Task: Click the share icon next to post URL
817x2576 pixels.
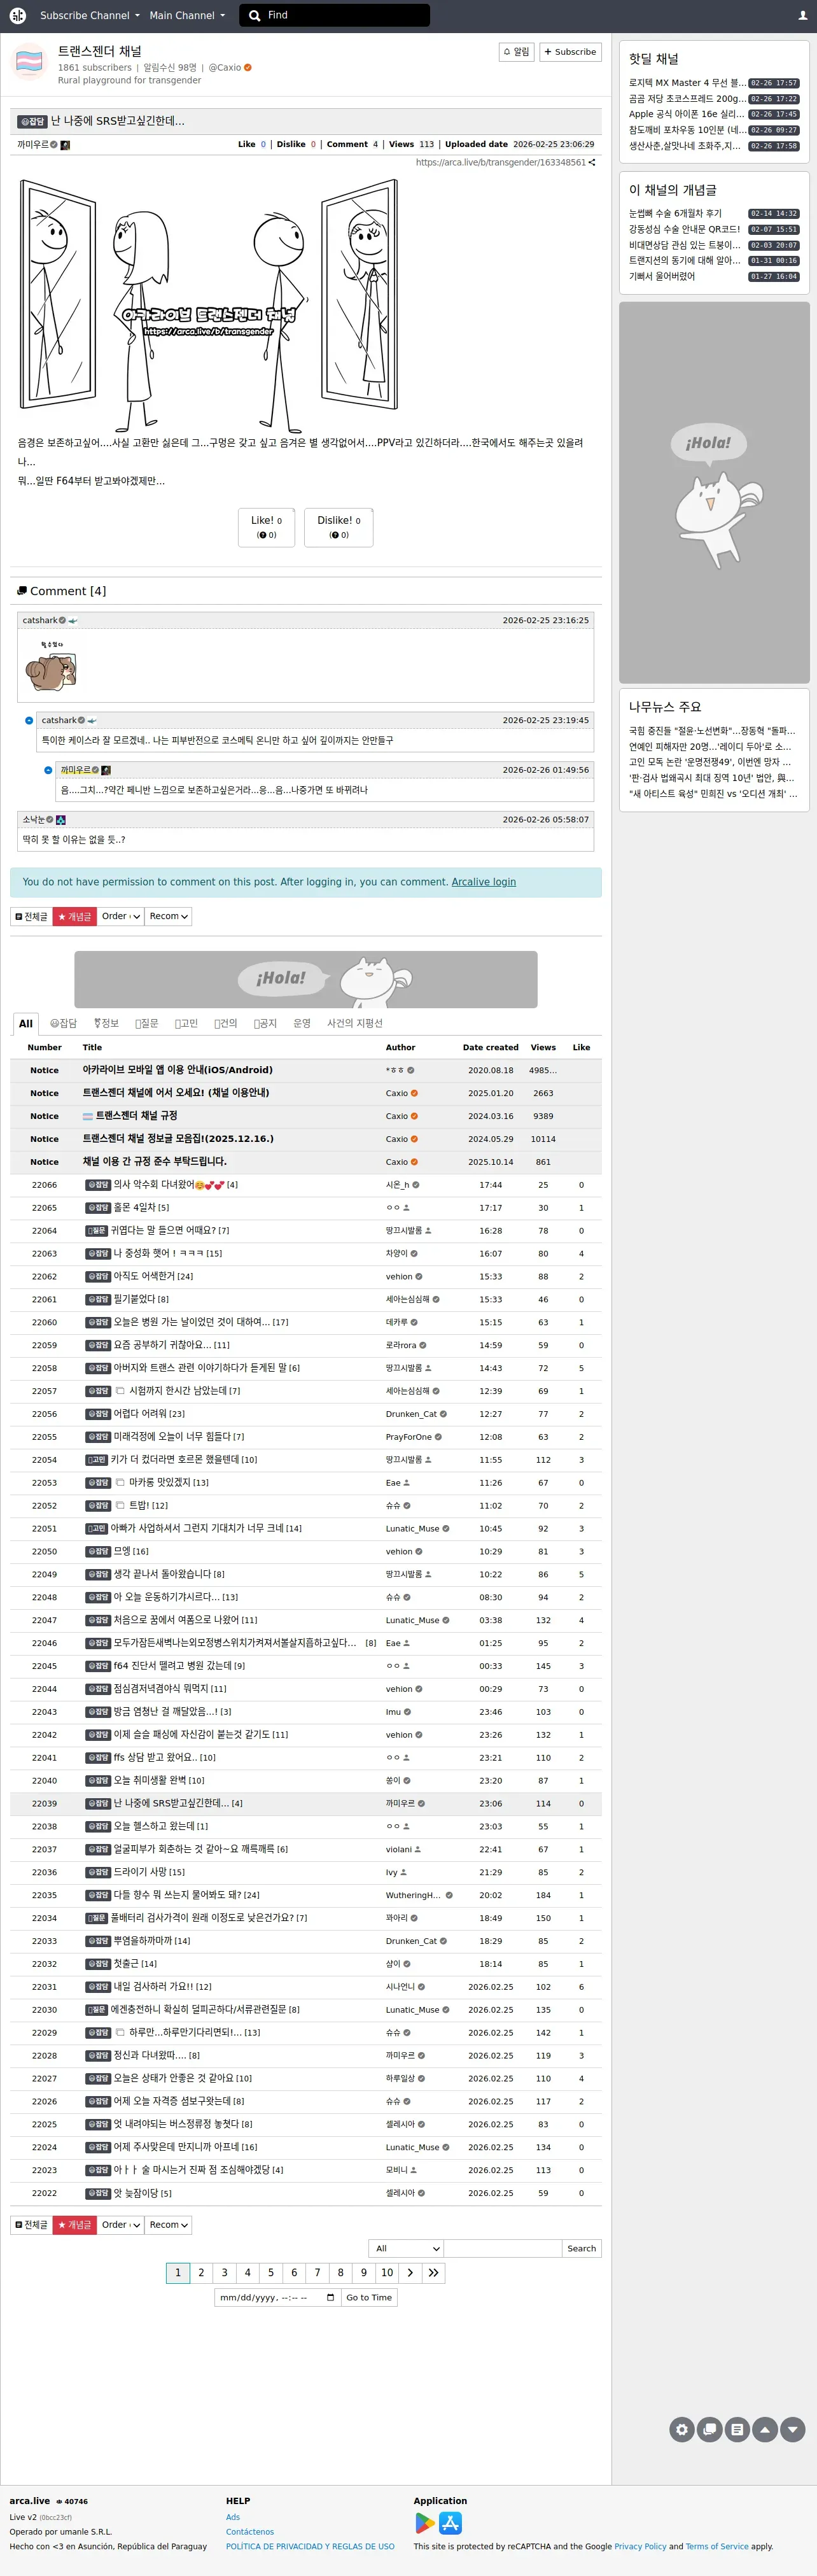Action: point(592,162)
